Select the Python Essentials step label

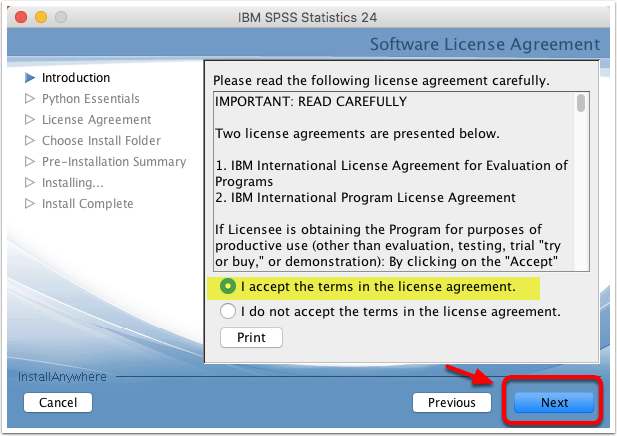coord(91,98)
